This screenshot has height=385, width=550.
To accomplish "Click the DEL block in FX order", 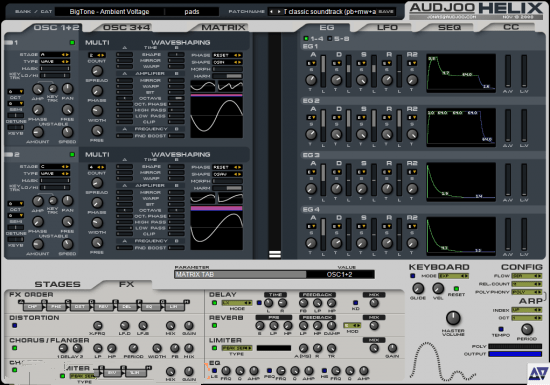I will point(127,306).
